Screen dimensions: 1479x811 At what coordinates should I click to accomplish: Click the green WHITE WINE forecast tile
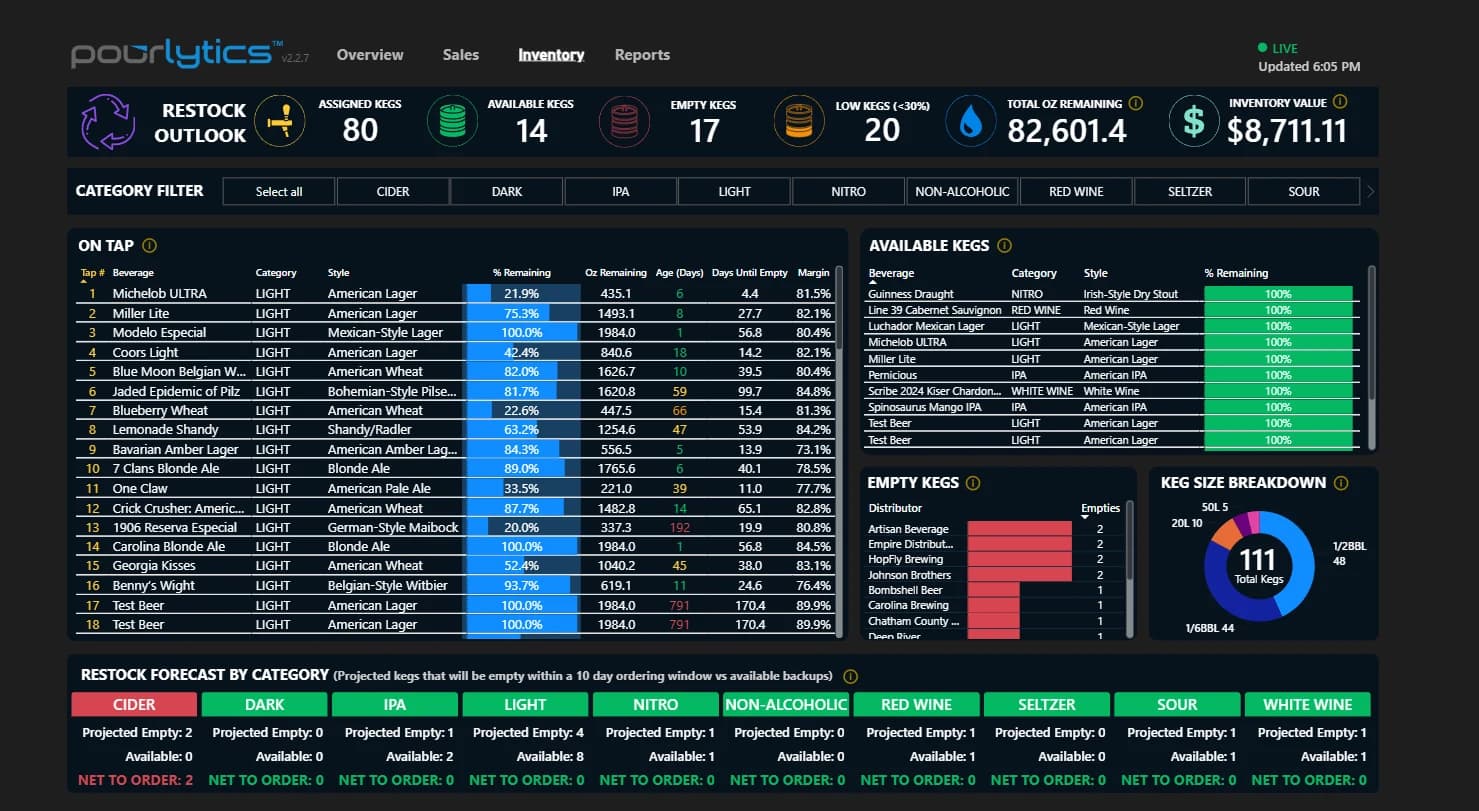(1307, 704)
